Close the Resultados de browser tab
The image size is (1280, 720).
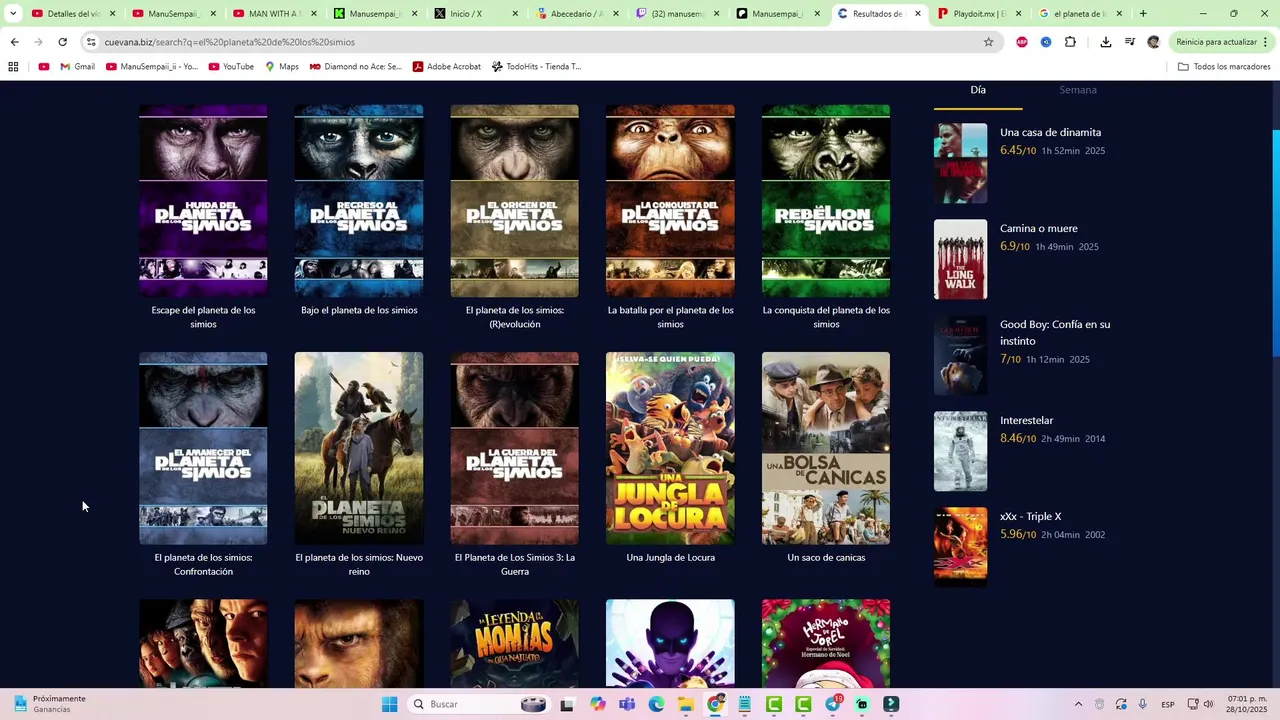pos(918,14)
